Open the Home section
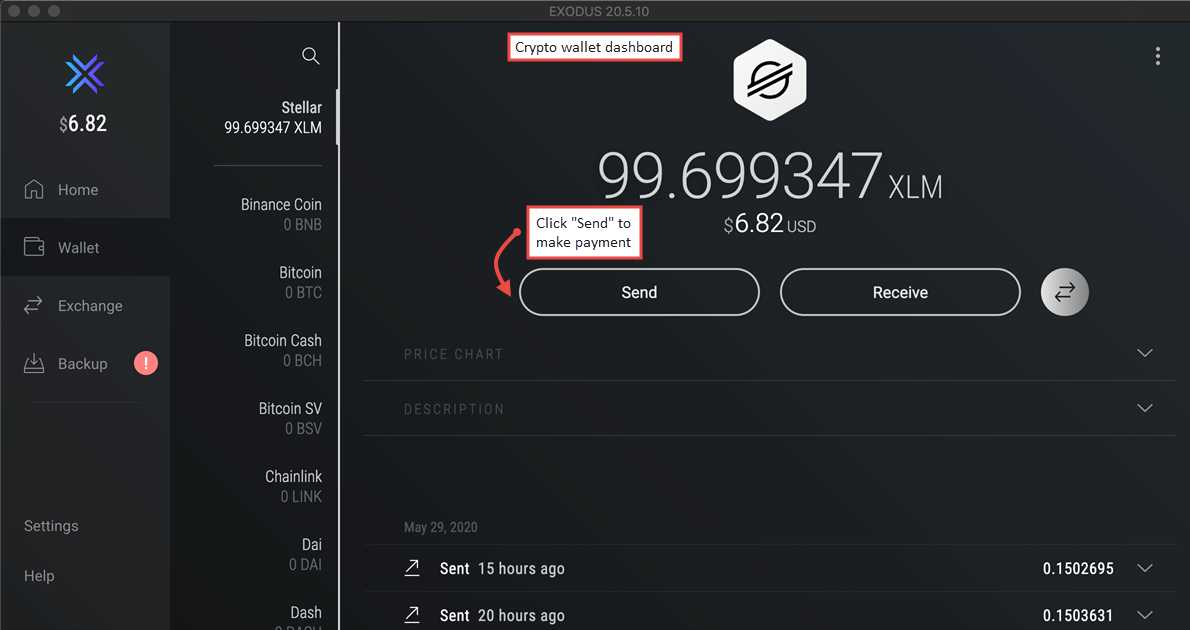1190x630 pixels. pyautogui.click(x=85, y=190)
